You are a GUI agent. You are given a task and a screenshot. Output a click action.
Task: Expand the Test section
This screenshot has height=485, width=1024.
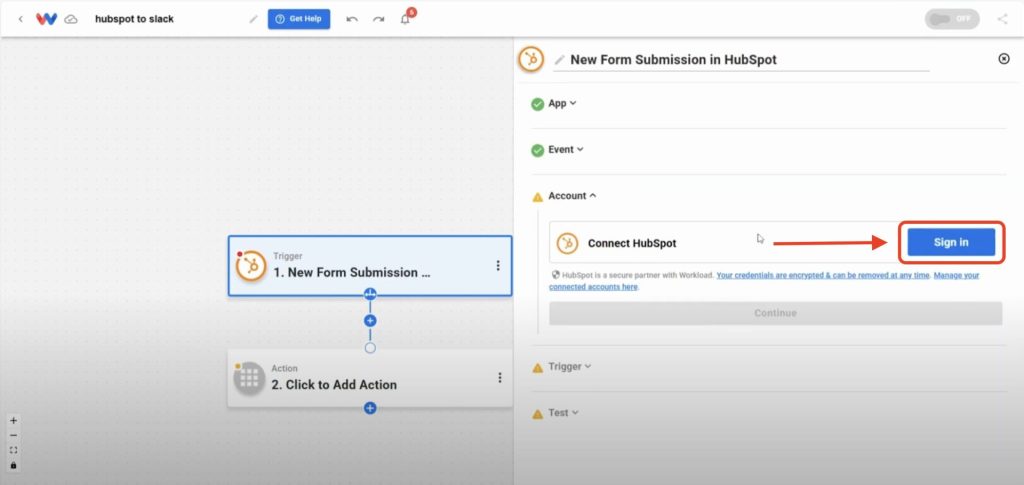point(564,413)
